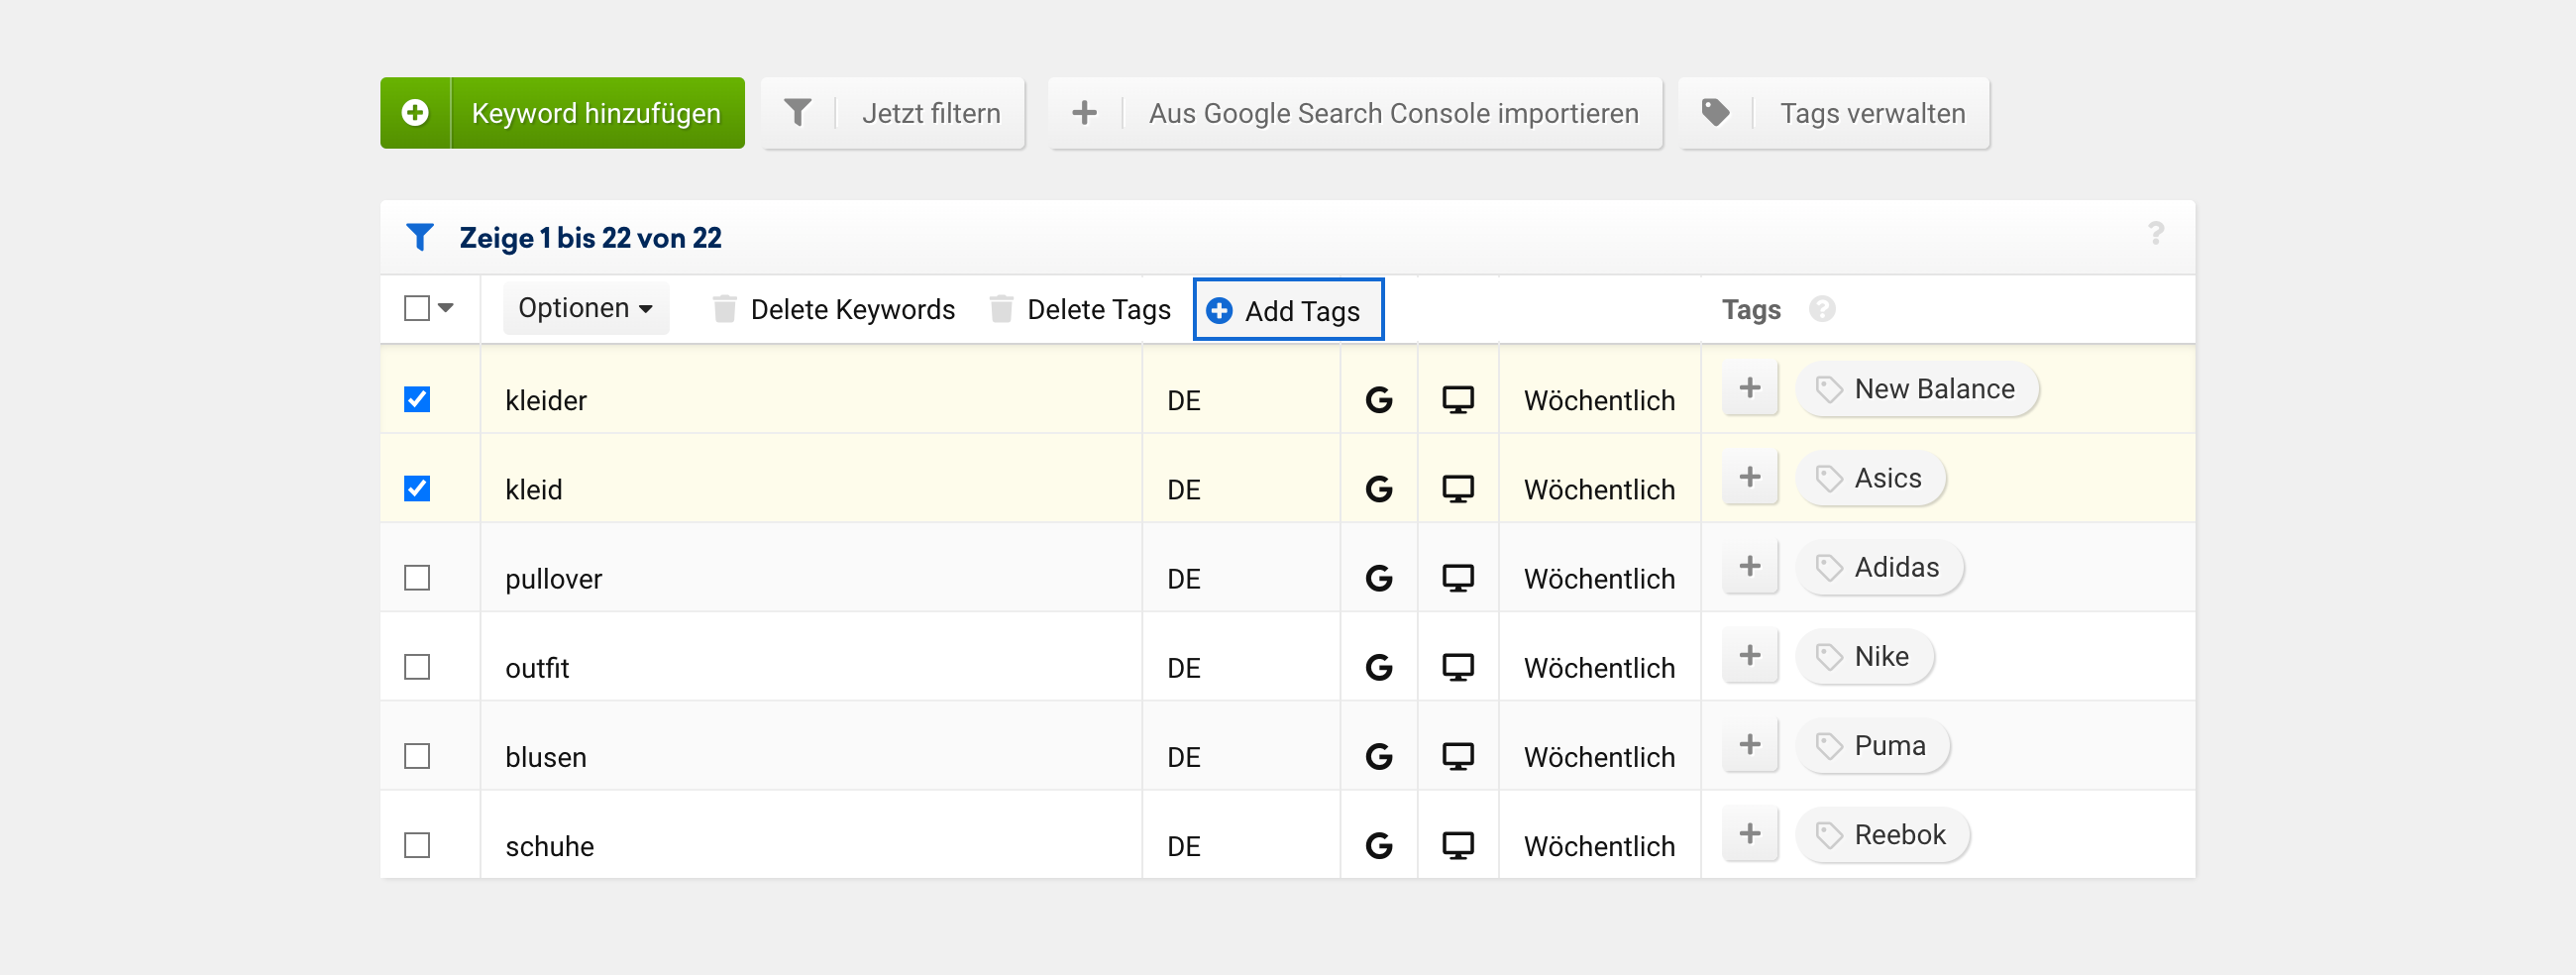This screenshot has height=975, width=2576.
Task: Click the Keyword hinzufügen button
Action: [562, 114]
